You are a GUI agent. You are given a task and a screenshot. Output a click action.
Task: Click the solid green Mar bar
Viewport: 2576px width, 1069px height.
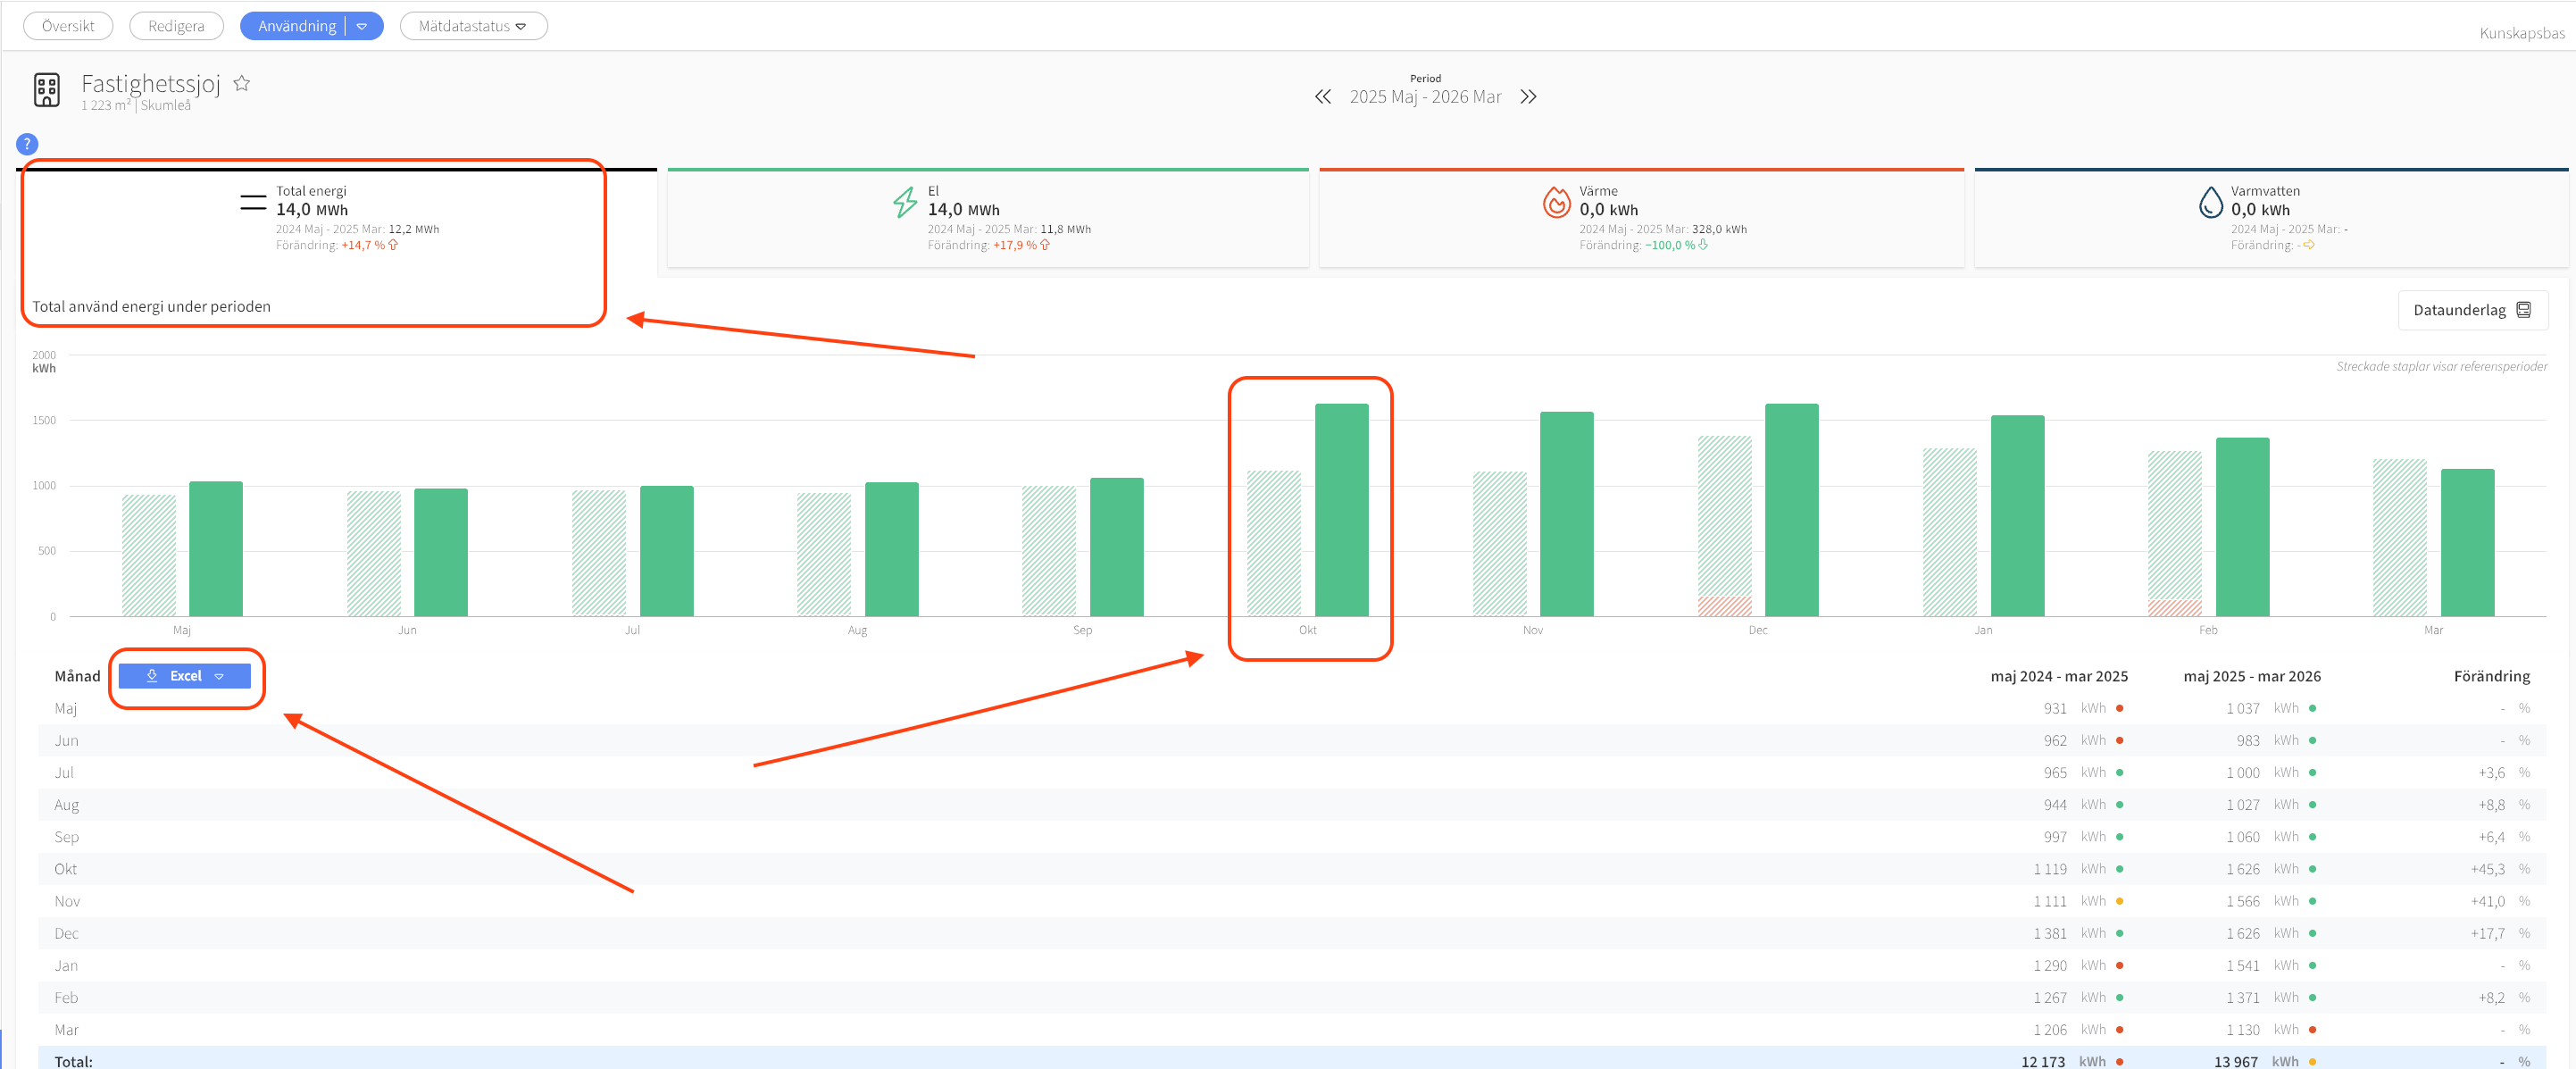click(x=2467, y=543)
